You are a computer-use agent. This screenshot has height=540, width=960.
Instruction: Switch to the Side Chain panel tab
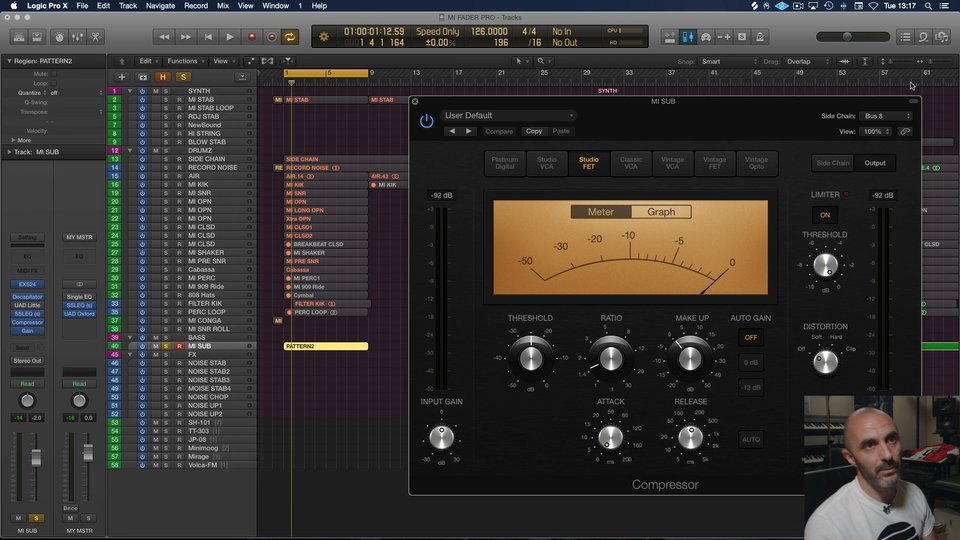[x=833, y=163]
